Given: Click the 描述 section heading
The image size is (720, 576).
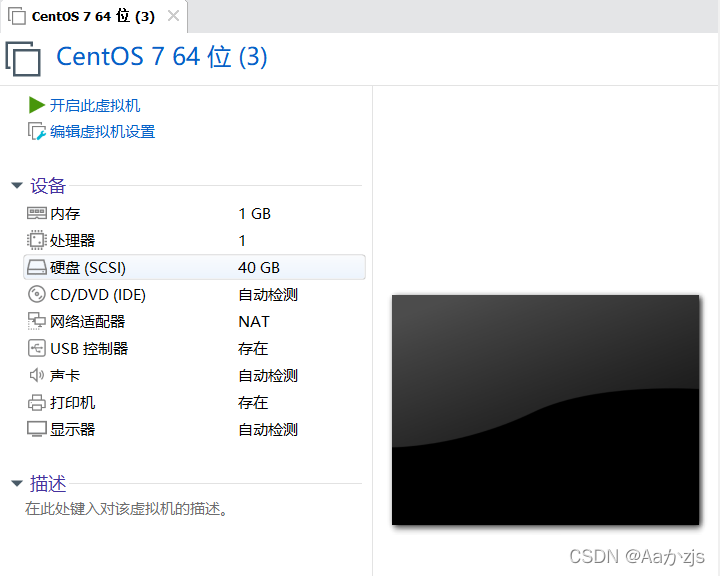Looking at the screenshot, I should (x=48, y=483).
